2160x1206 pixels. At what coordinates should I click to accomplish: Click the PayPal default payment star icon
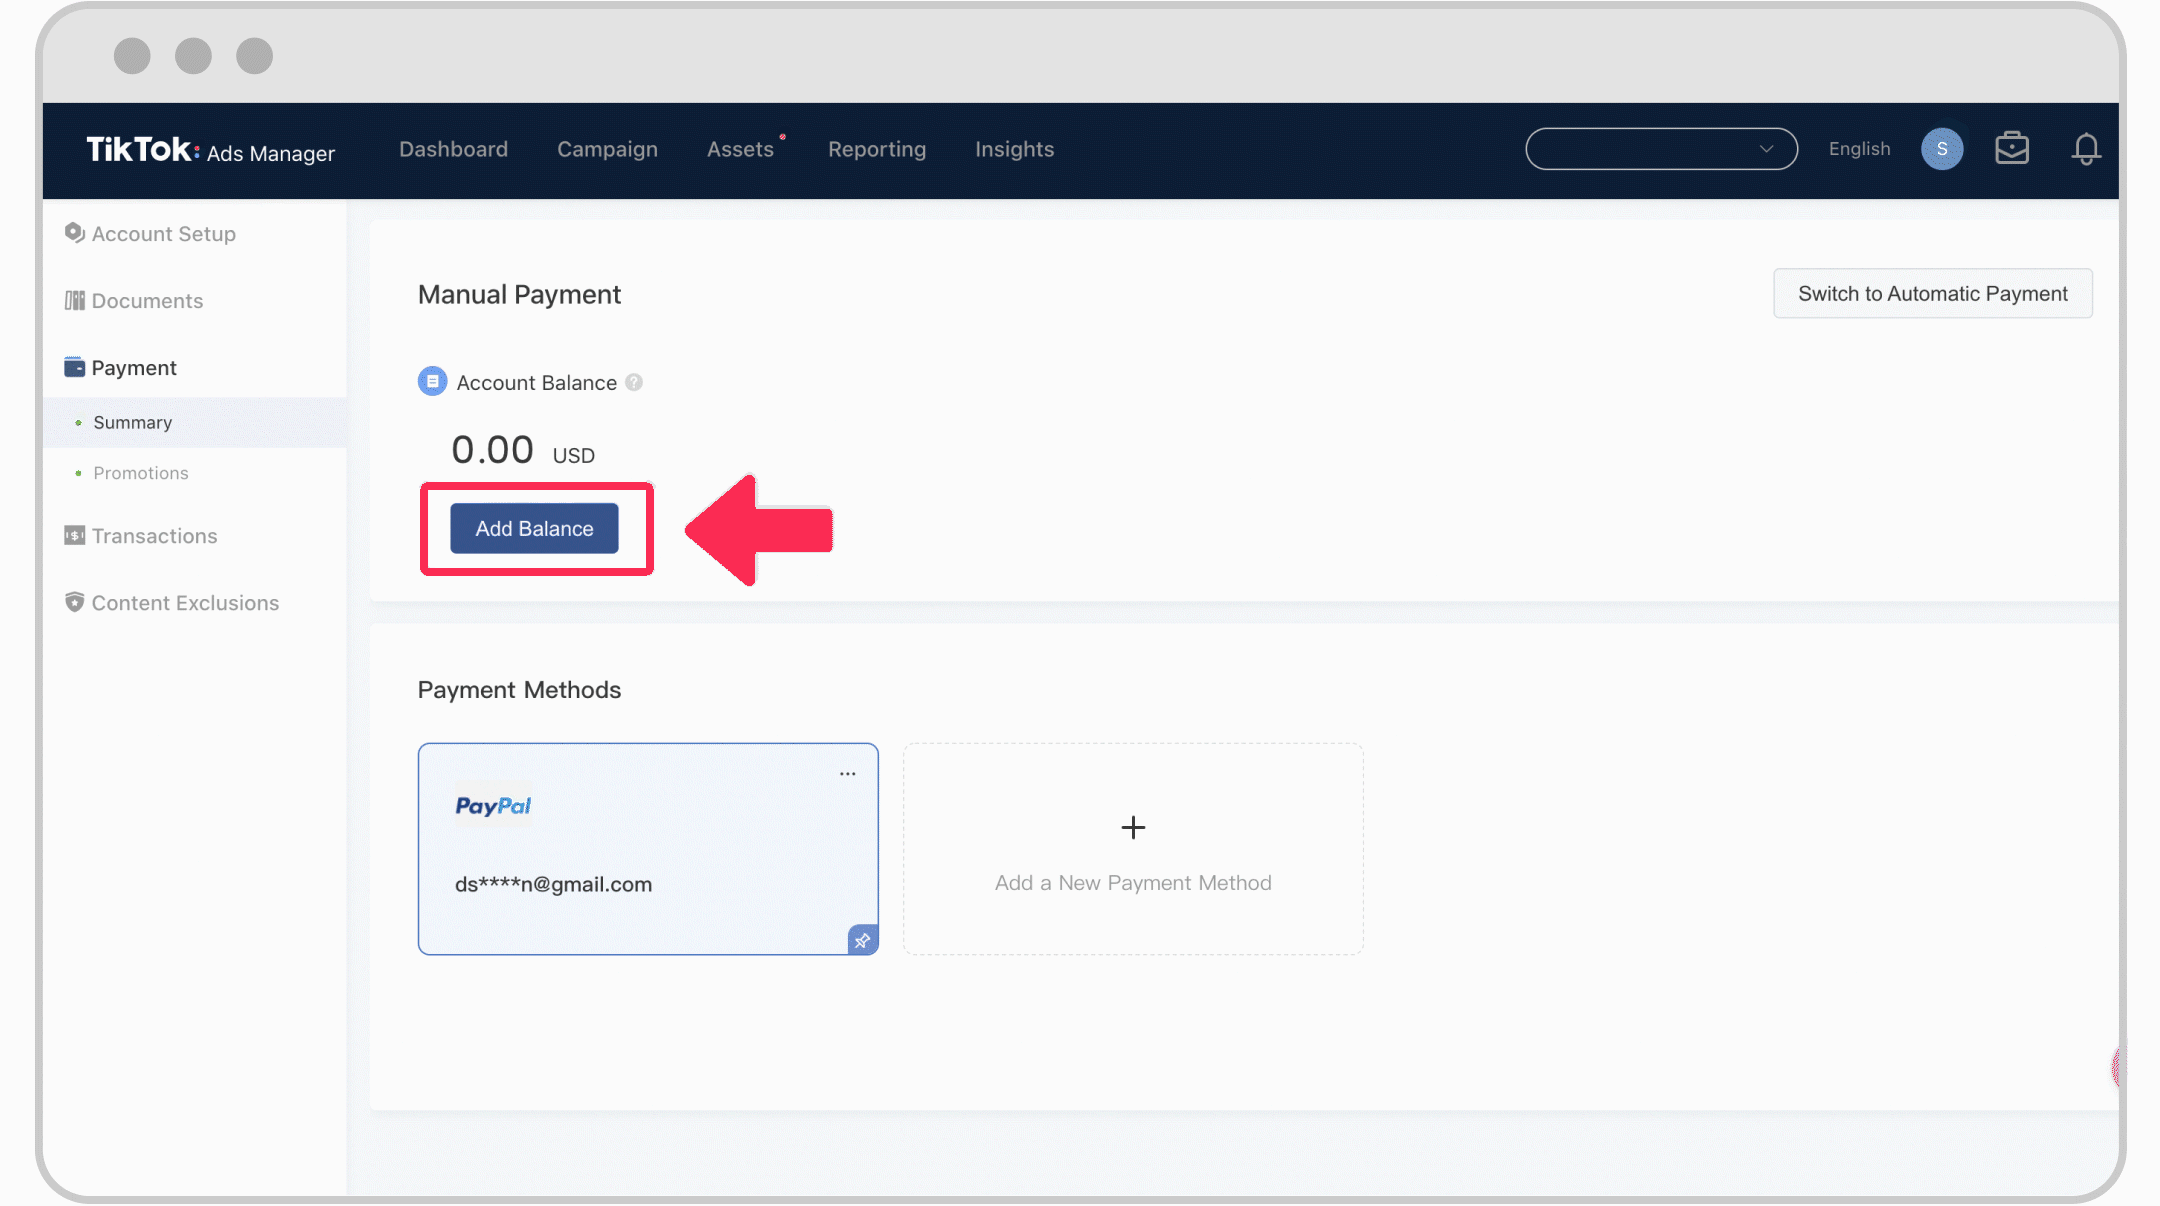click(x=862, y=940)
